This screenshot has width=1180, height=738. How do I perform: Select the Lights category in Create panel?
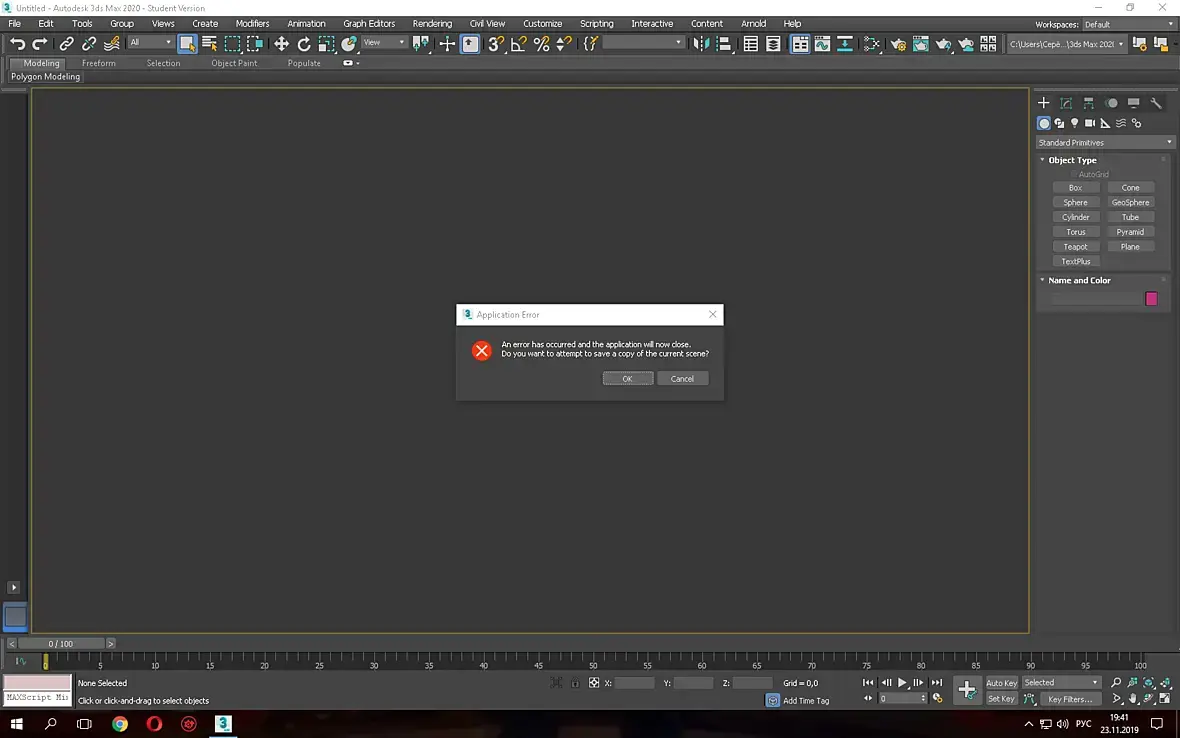[1075, 123]
